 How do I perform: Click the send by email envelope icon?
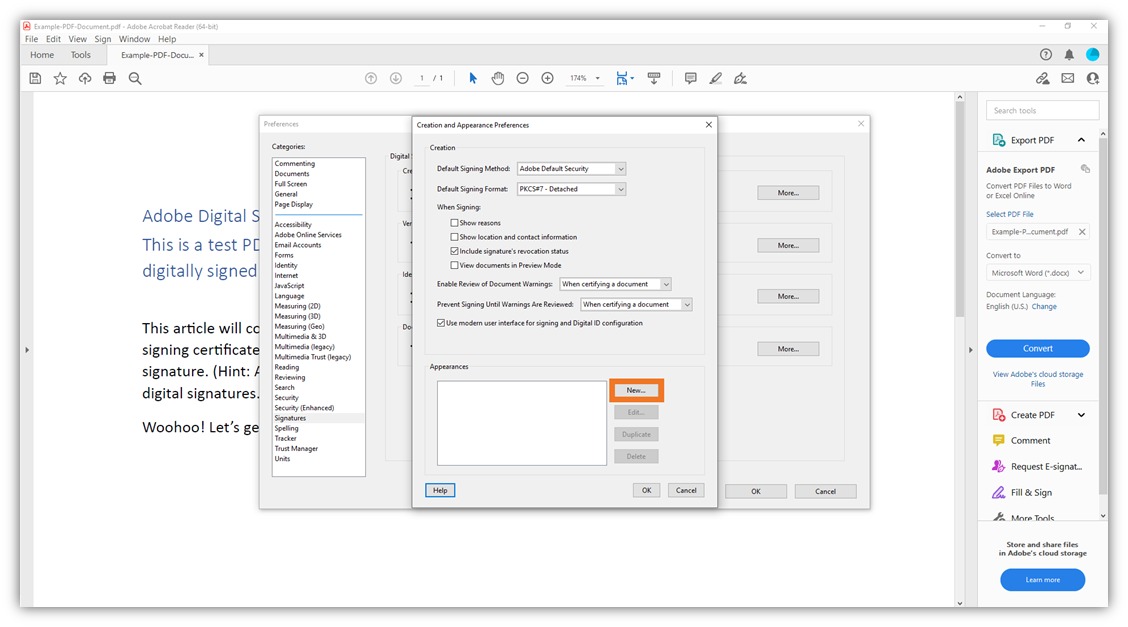1068,78
